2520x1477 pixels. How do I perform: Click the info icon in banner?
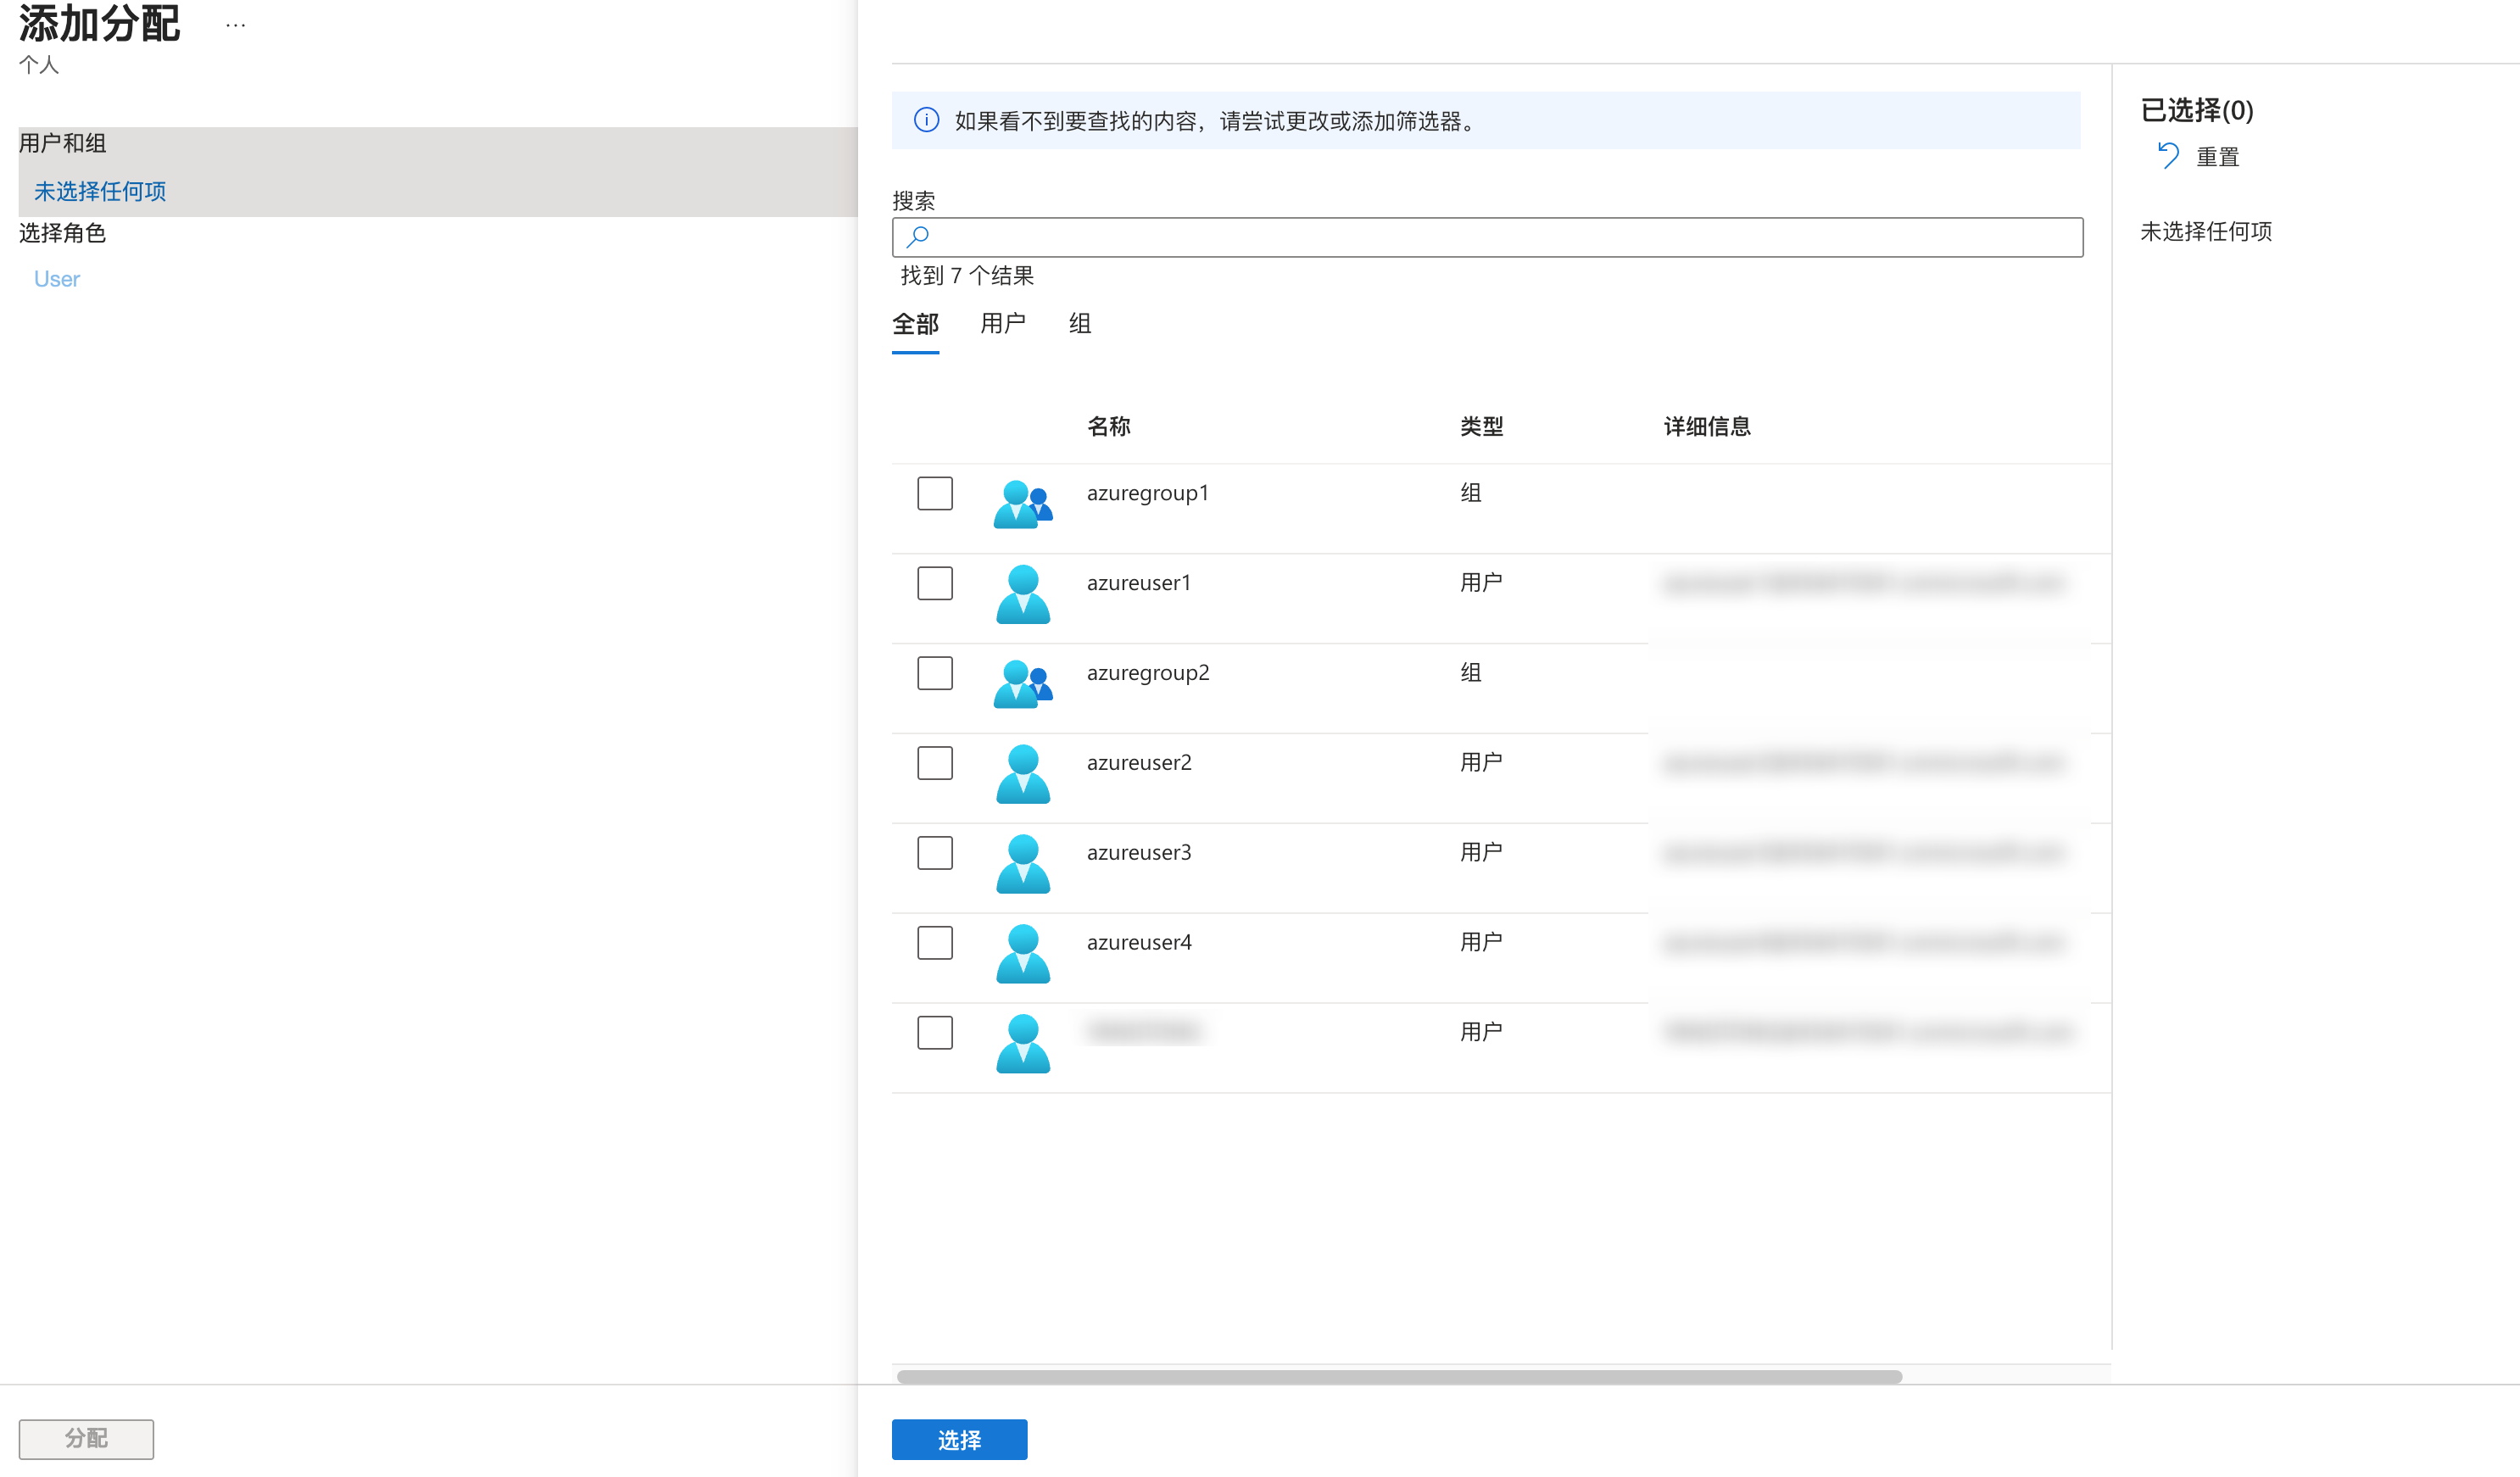click(926, 120)
